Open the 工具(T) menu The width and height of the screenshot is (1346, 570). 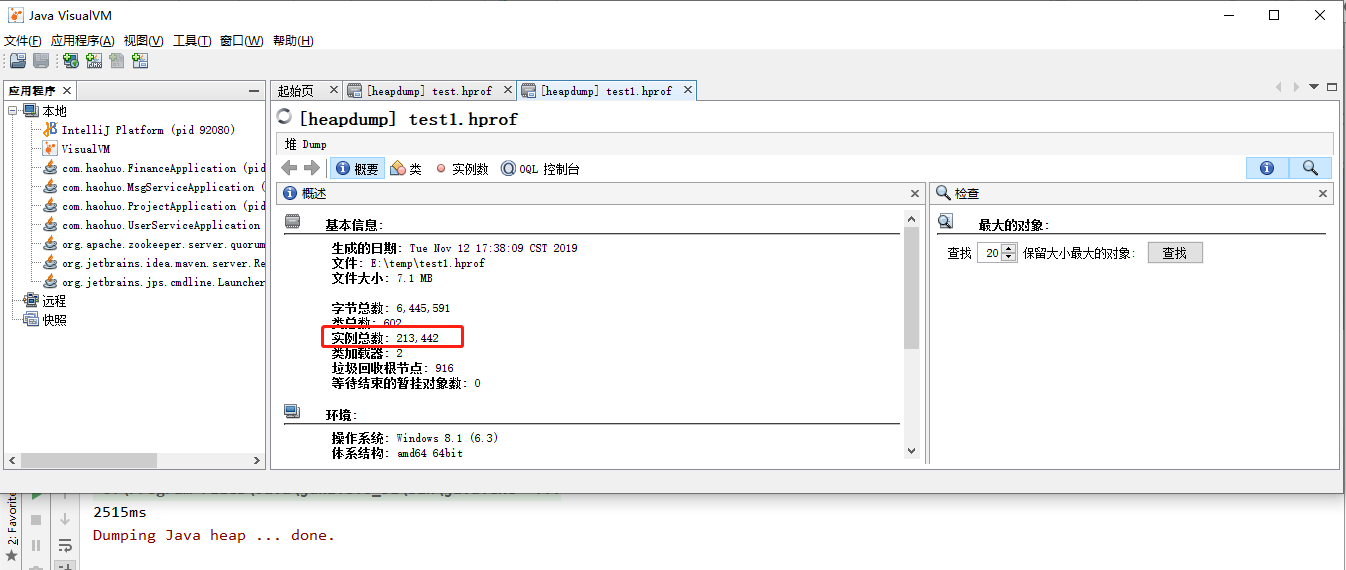192,41
